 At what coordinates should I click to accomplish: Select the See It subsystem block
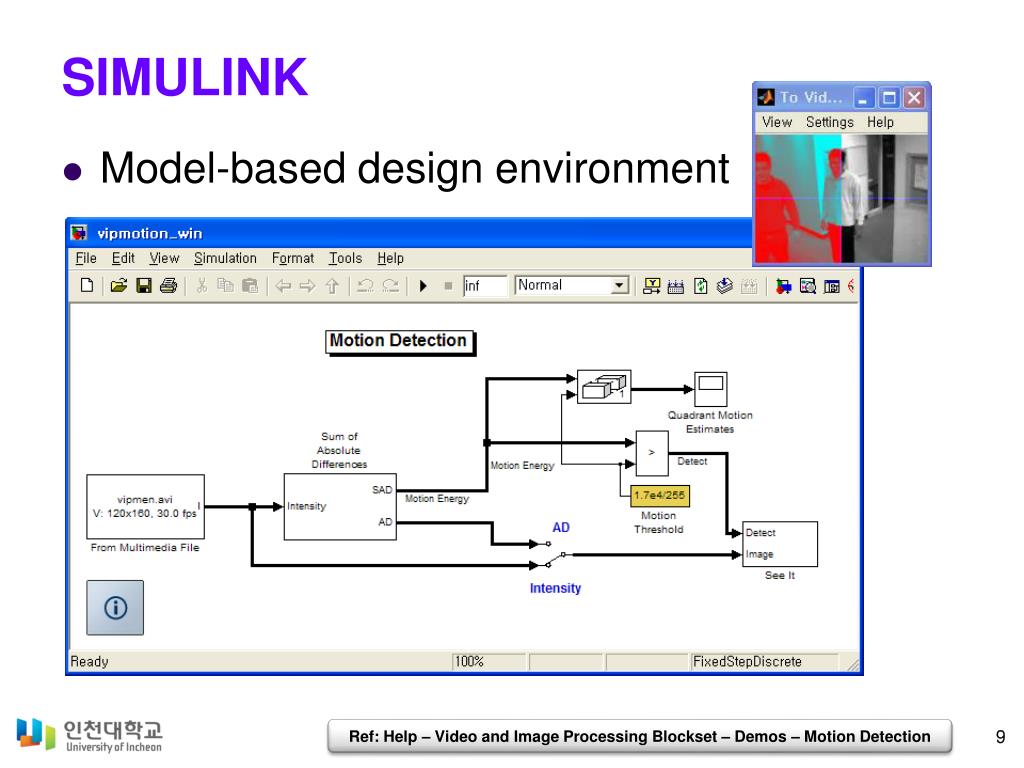(780, 544)
